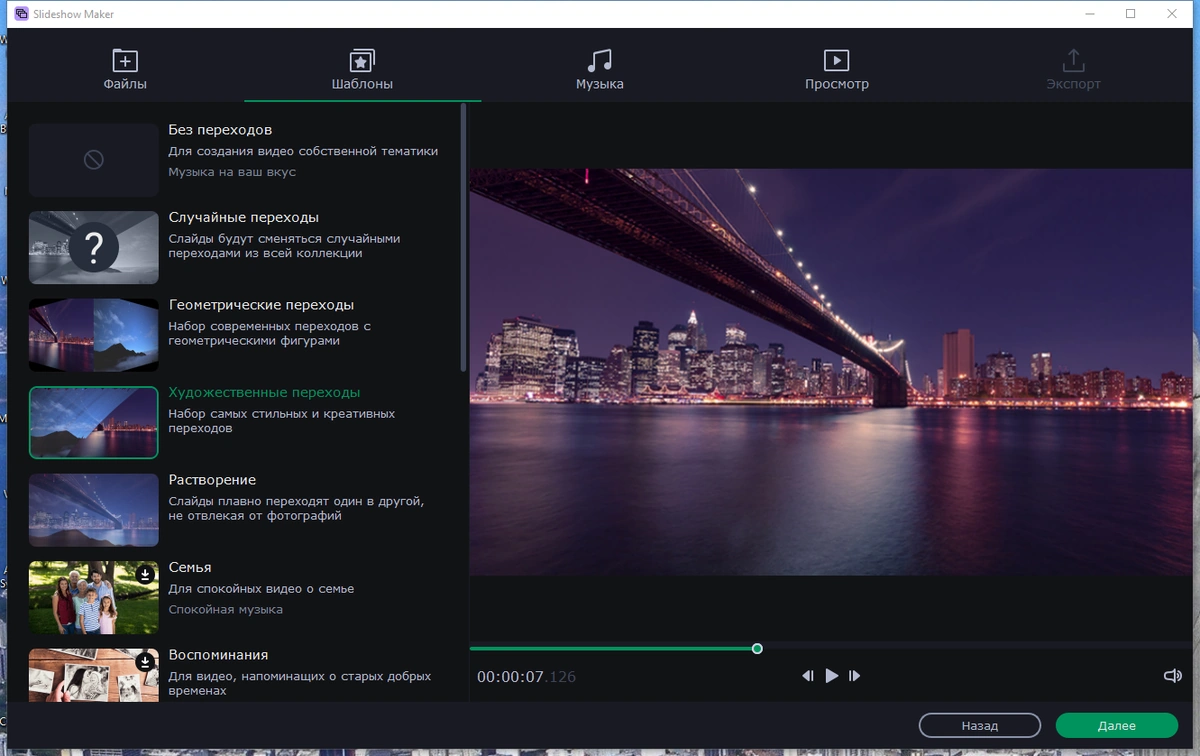
Task: Step to previous frame in player
Action: [808, 676]
